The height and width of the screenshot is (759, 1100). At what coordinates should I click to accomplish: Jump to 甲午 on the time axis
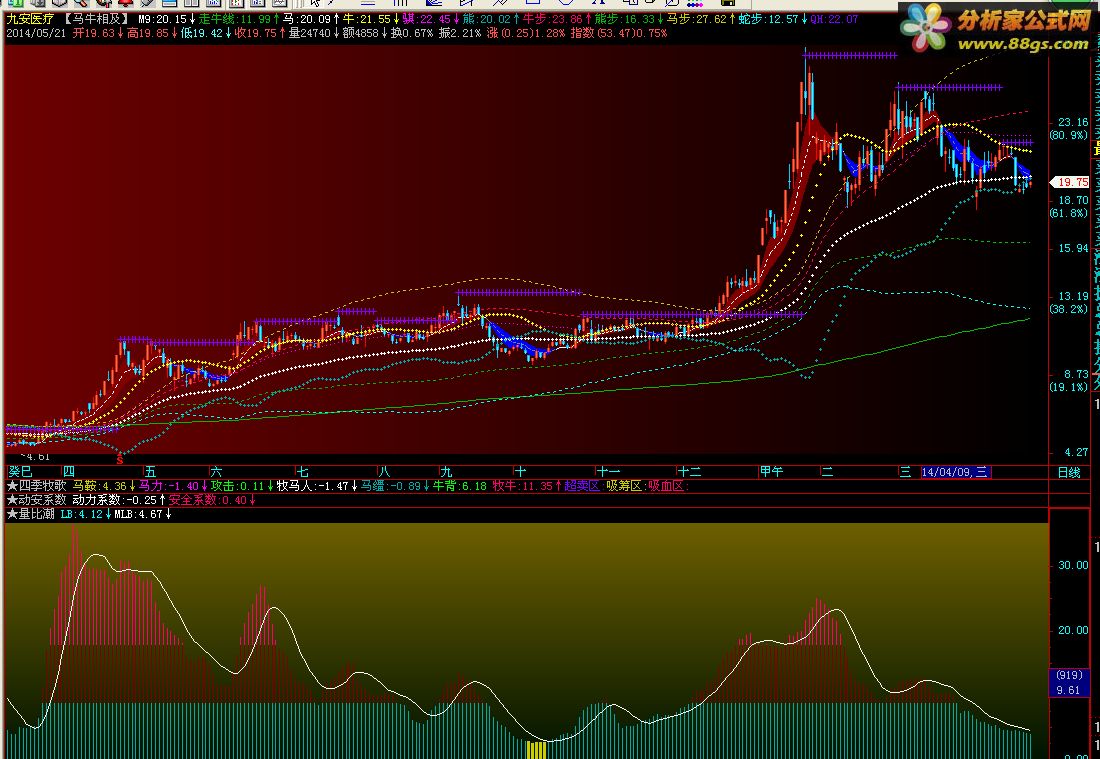(x=772, y=471)
